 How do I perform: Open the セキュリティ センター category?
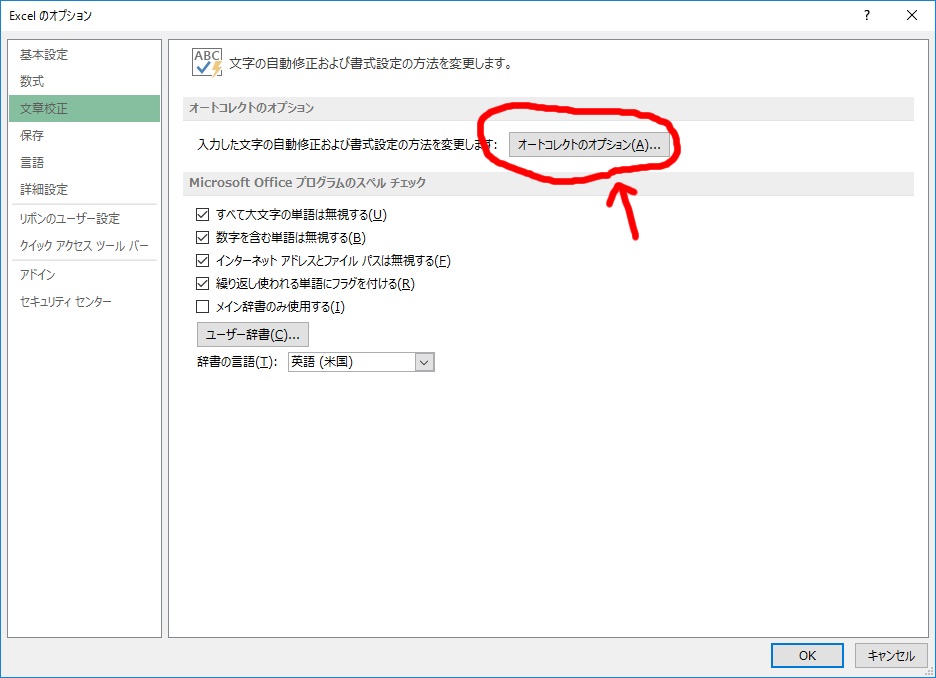coord(84,301)
